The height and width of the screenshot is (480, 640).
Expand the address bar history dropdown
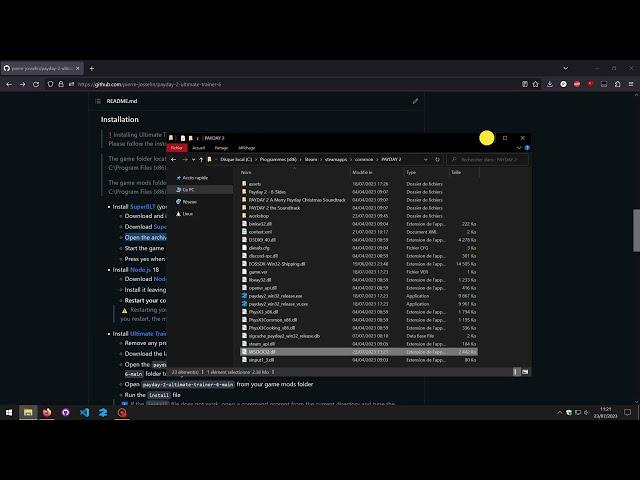(426, 160)
